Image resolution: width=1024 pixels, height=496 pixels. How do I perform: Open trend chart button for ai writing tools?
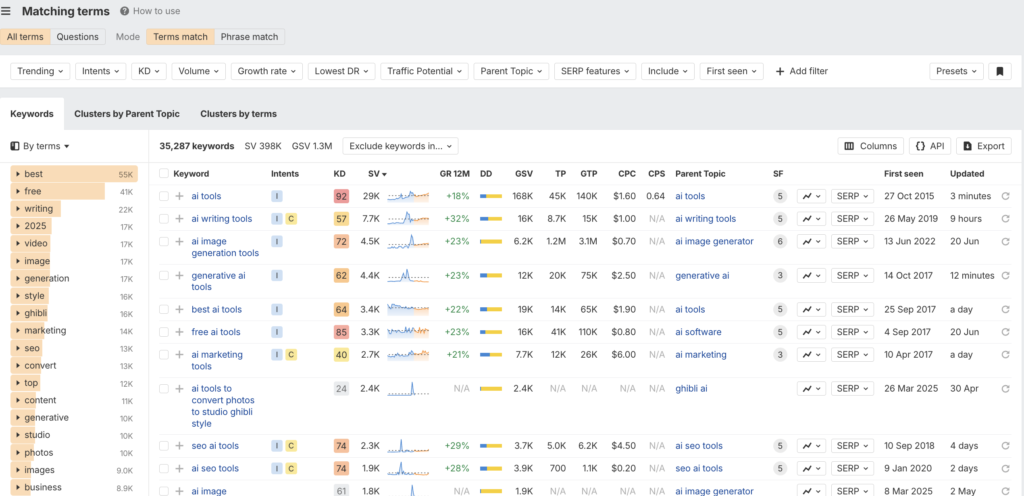(812, 219)
